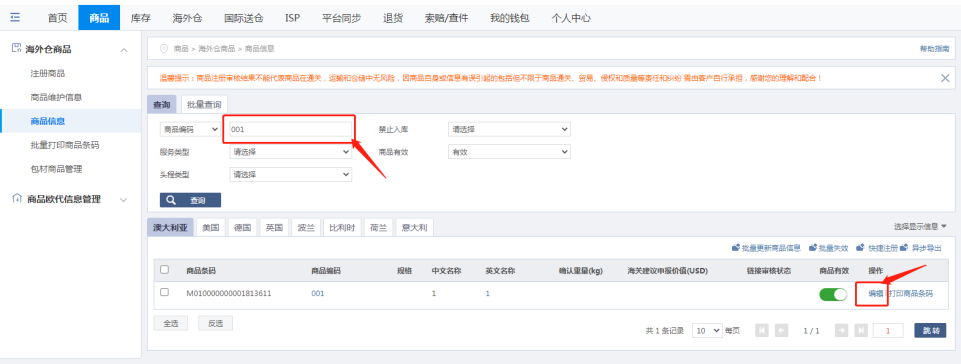Open the 个人中心 top menu

click(571, 18)
